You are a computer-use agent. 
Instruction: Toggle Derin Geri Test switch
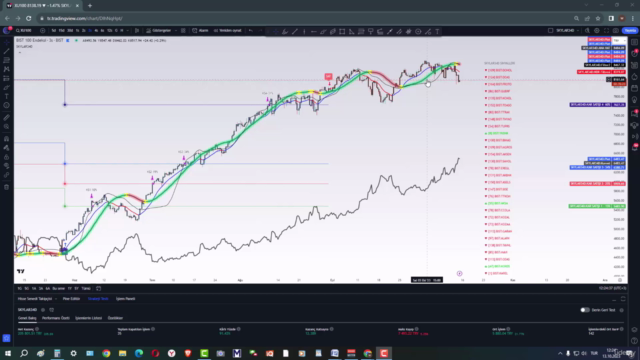[x=585, y=310]
